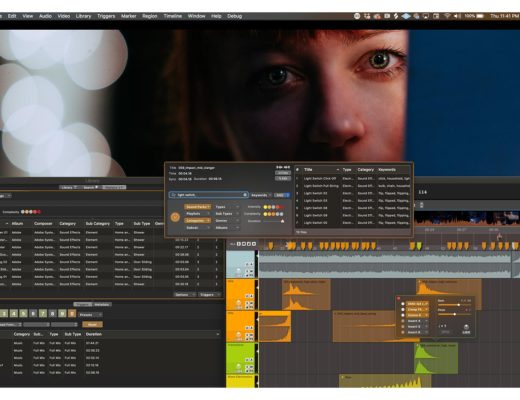Open the Triggers menu
This screenshot has width=520, height=400.
tap(106, 16)
